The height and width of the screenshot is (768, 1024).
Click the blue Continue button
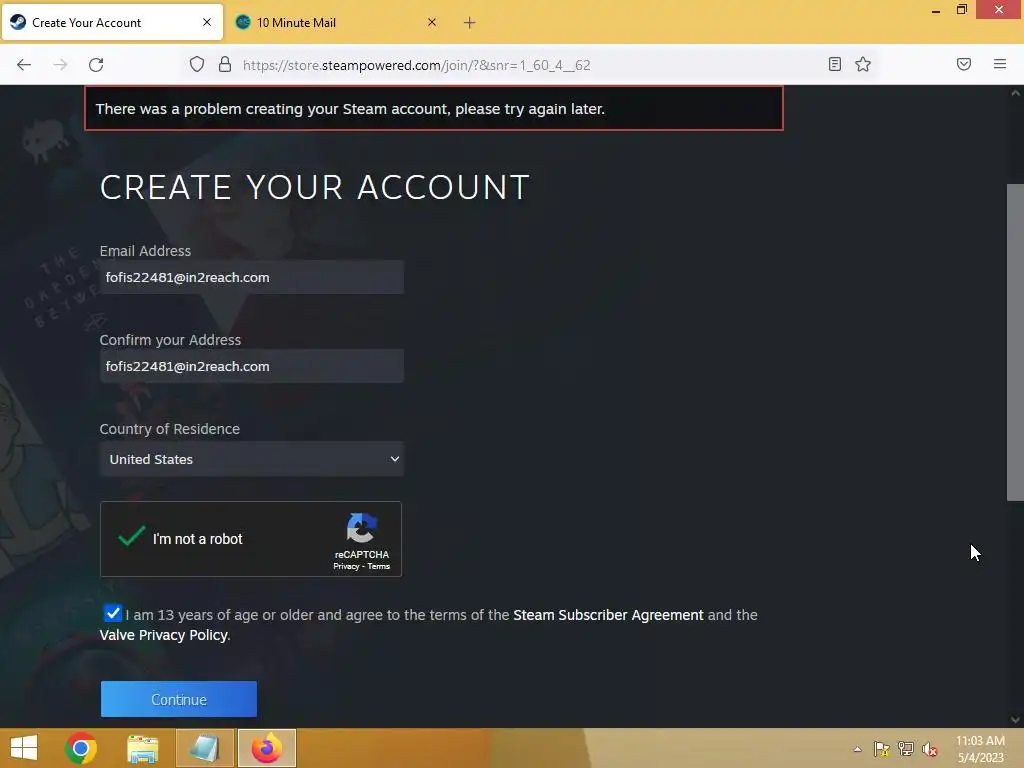(179, 699)
